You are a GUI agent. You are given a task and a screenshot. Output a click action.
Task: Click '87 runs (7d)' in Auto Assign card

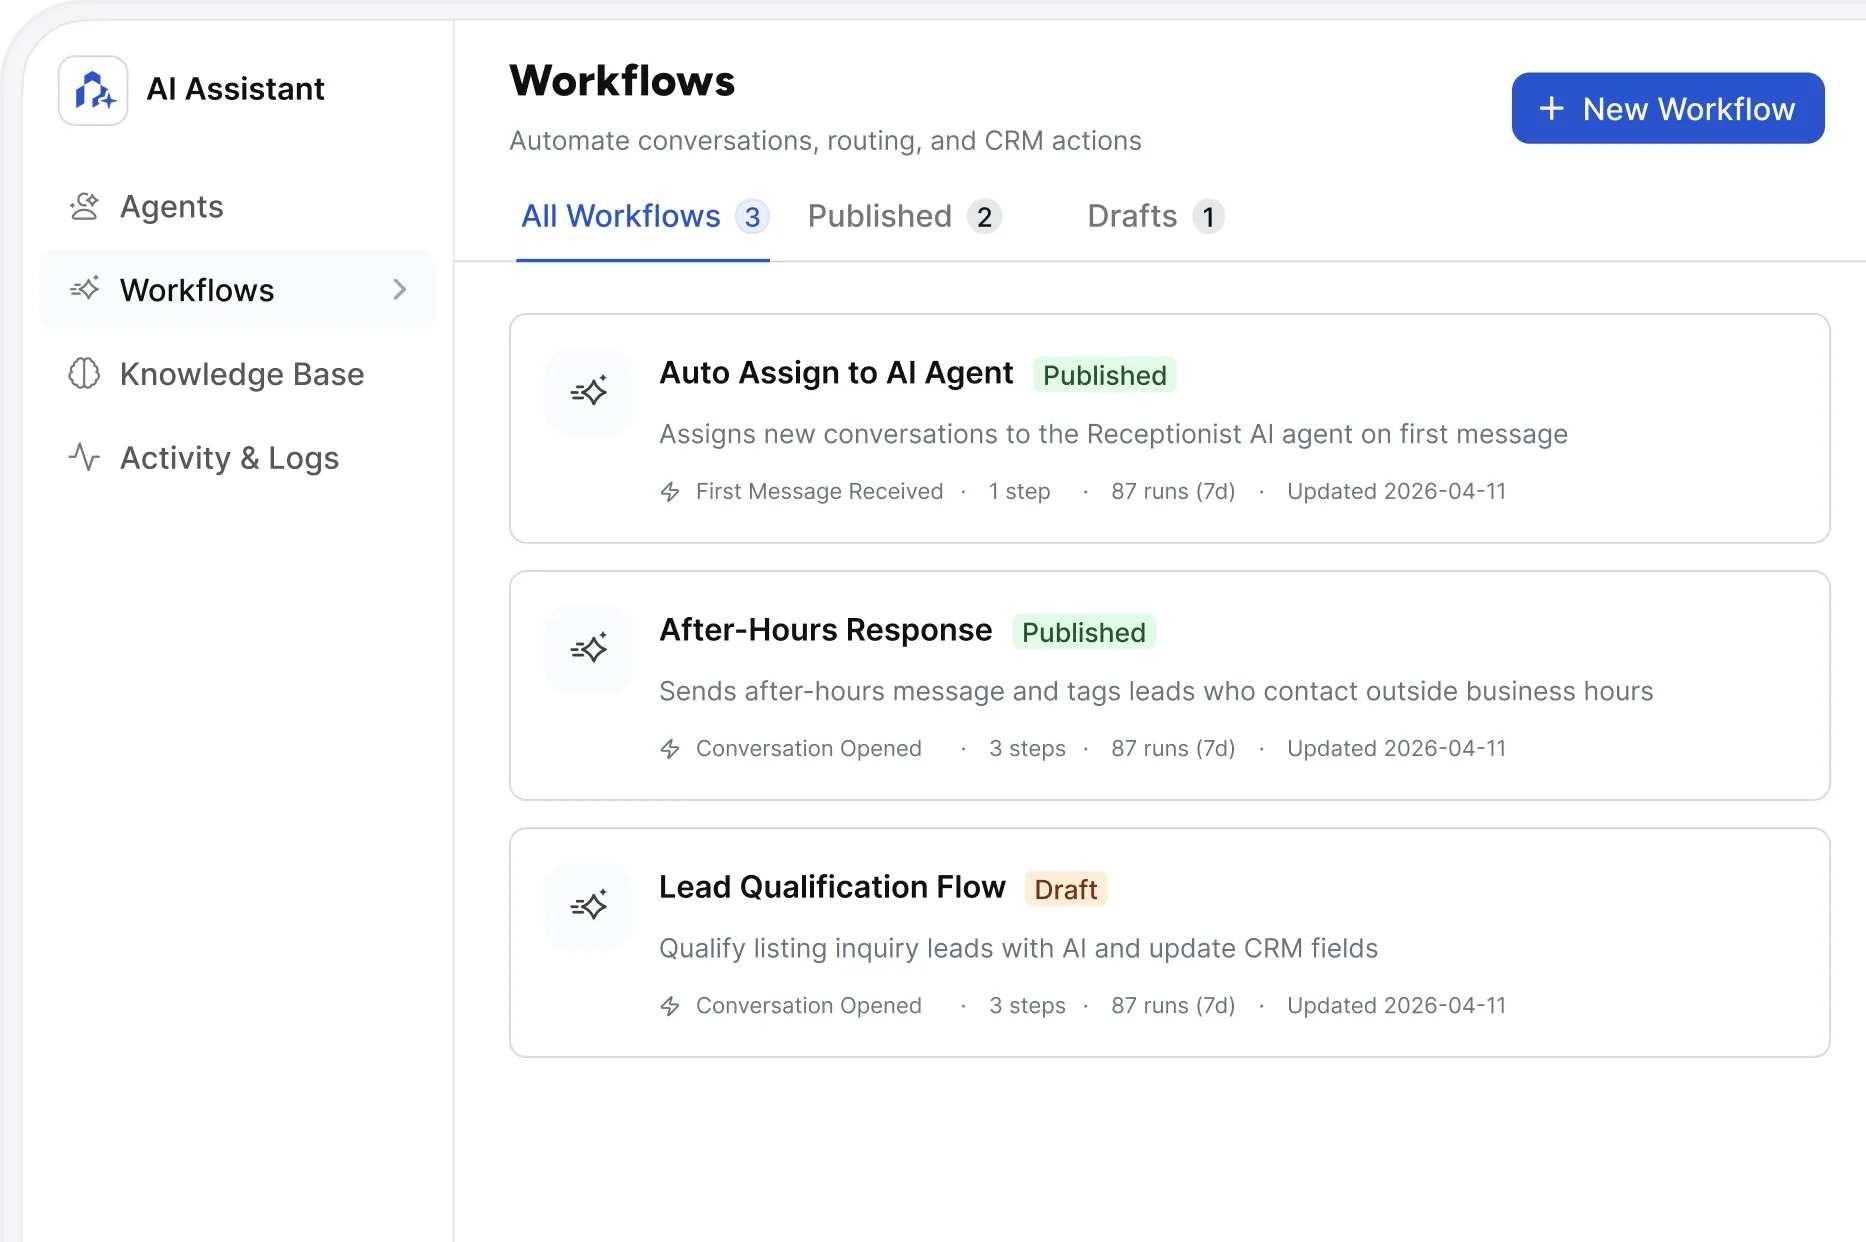click(1173, 492)
